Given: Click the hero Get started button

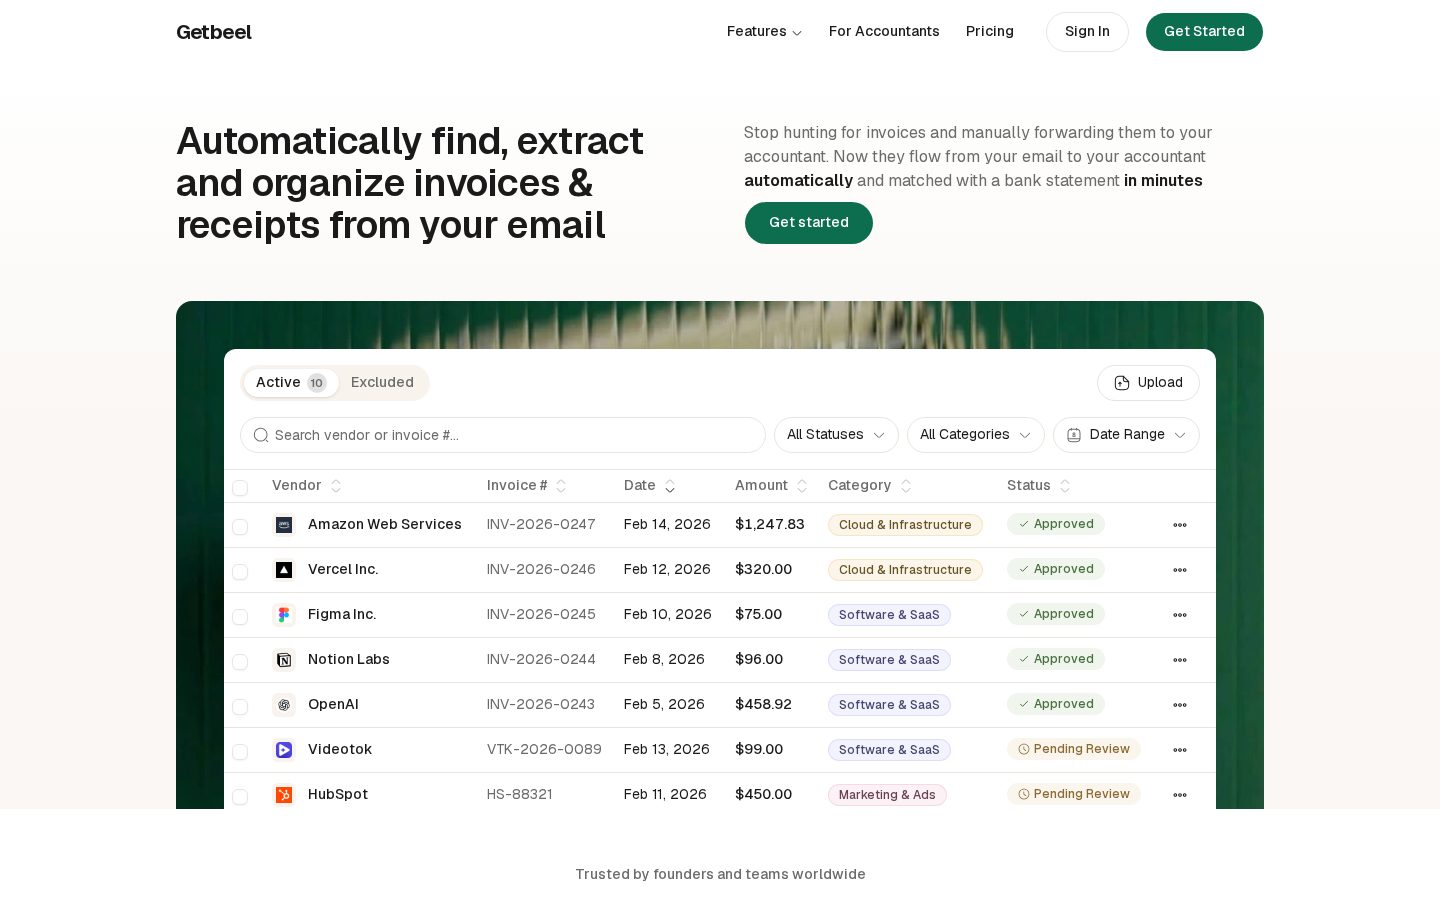Looking at the screenshot, I should 809,223.
